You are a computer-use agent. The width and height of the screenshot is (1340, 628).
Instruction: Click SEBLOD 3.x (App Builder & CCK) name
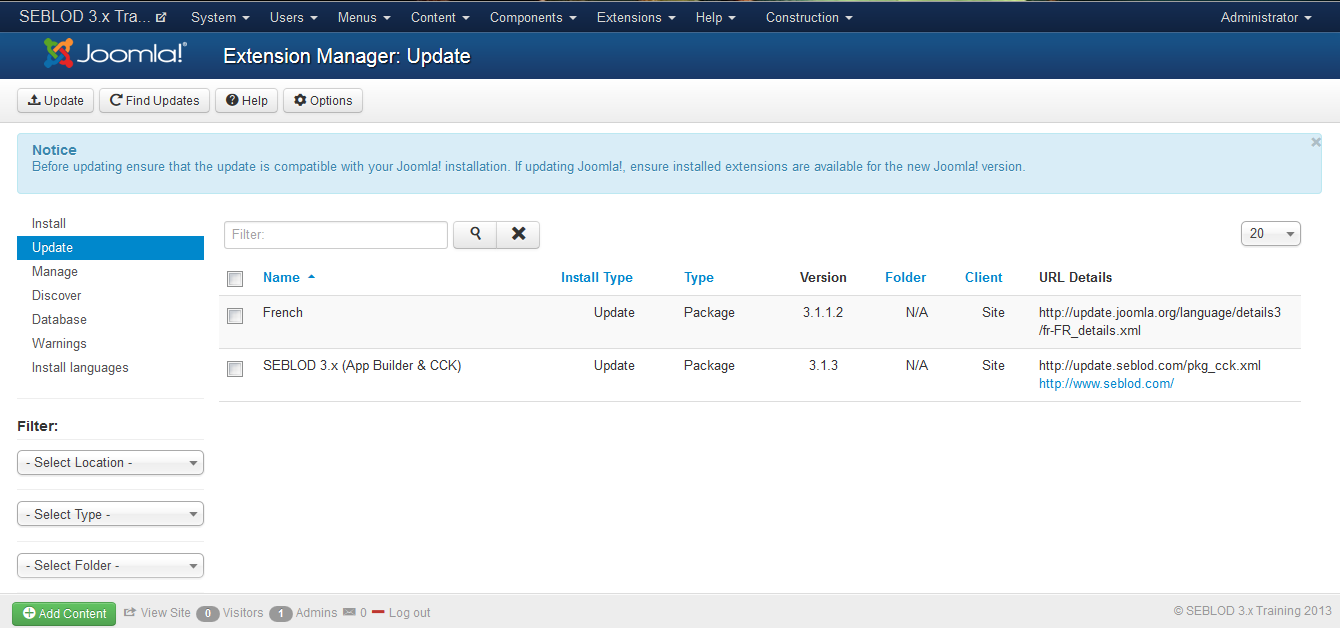pyautogui.click(x=362, y=365)
